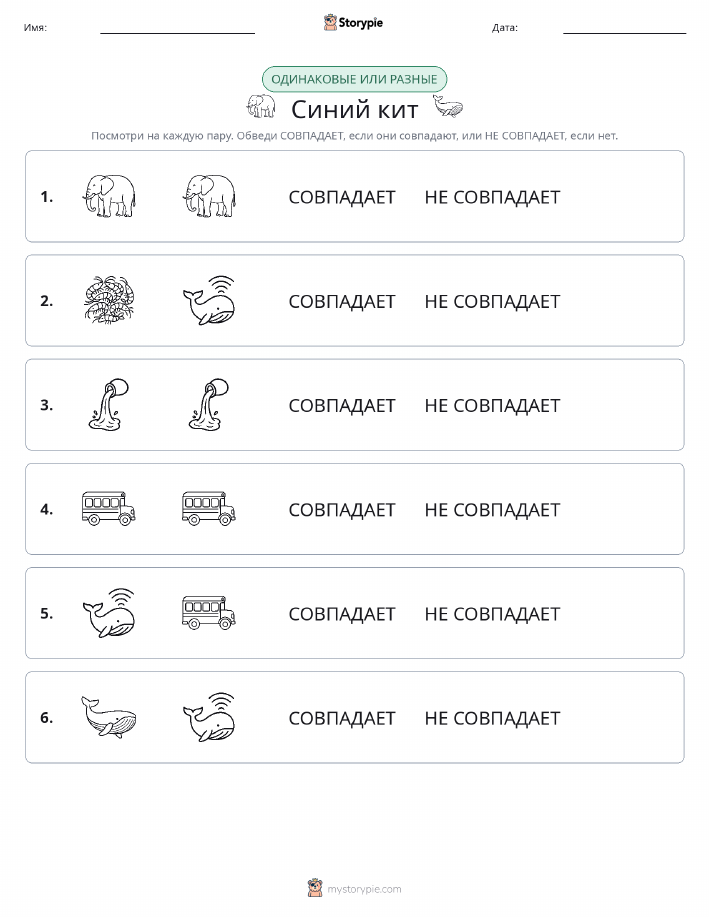Image resolution: width=709 pixels, height=917 pixels.
Task: Click the Storypie bear logo at top
Action: point(353,23)
